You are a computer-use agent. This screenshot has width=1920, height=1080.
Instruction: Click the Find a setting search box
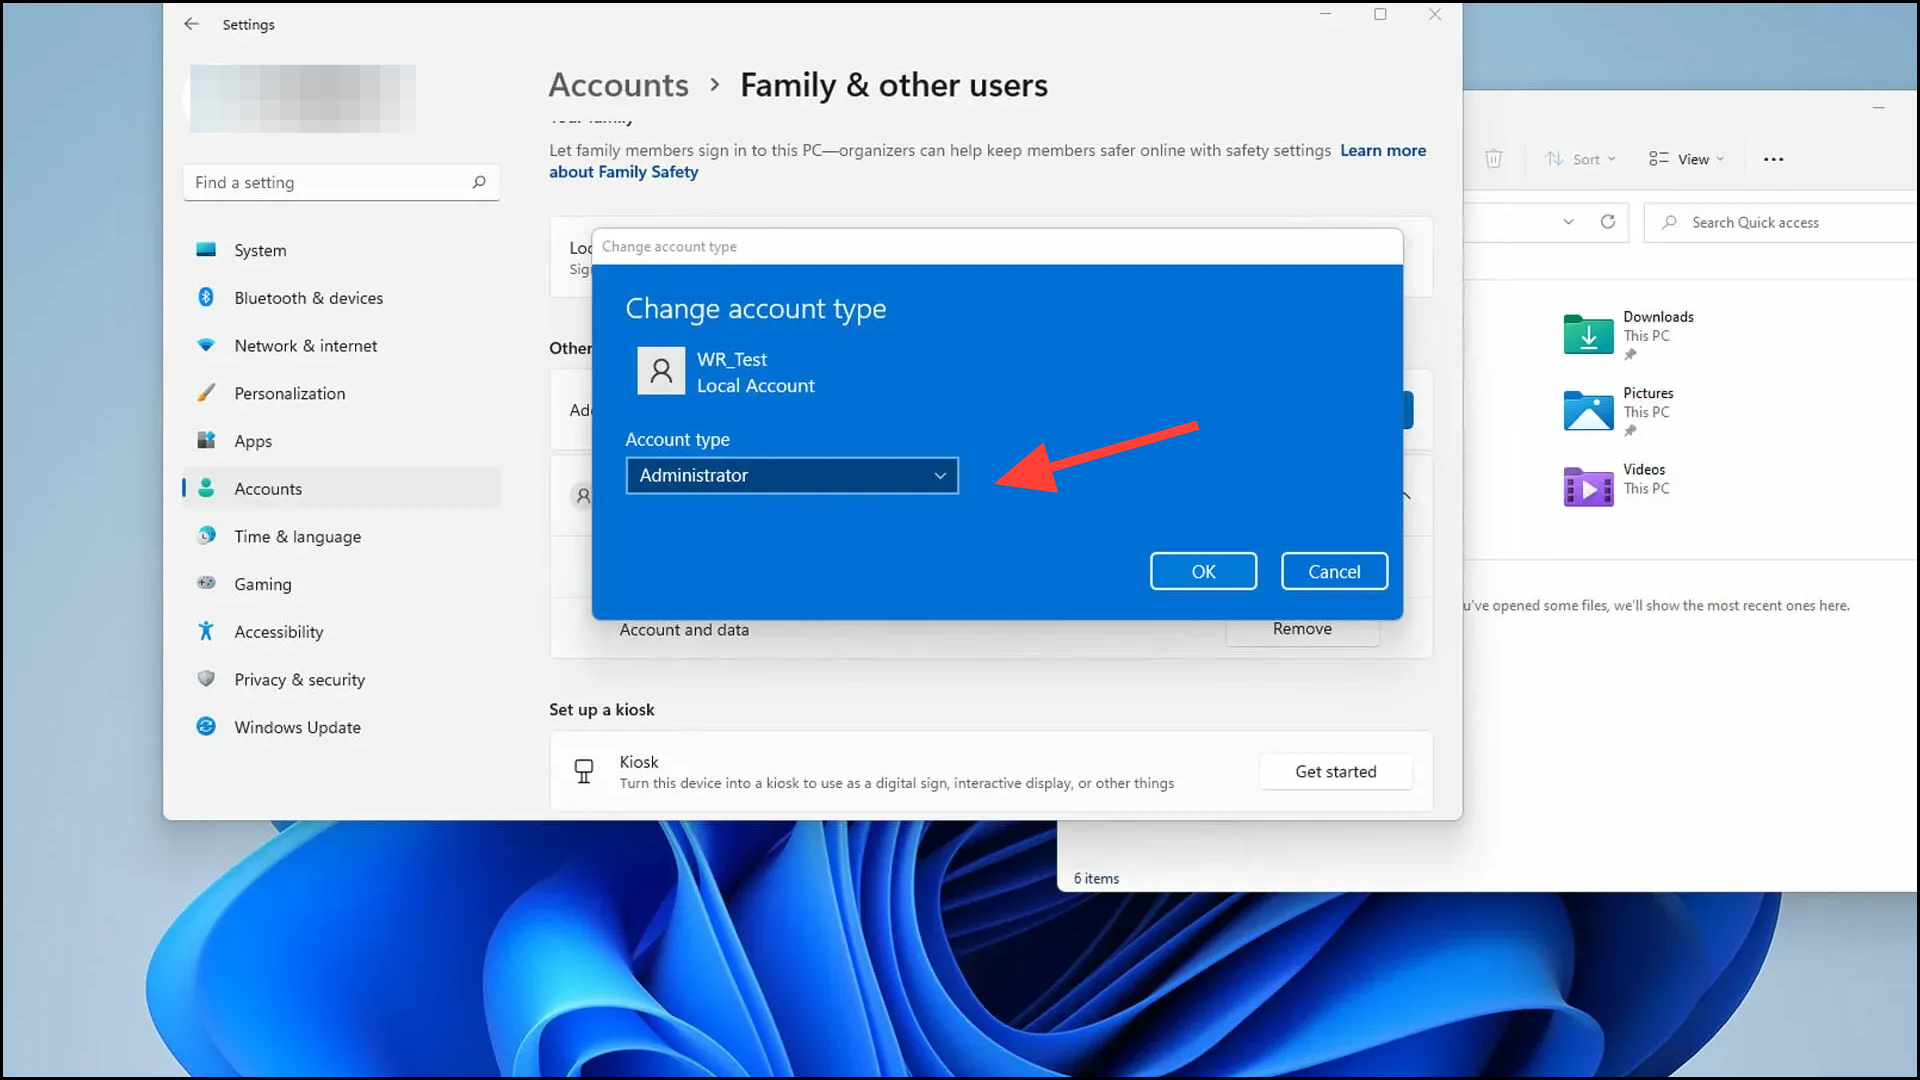(330, 182)
